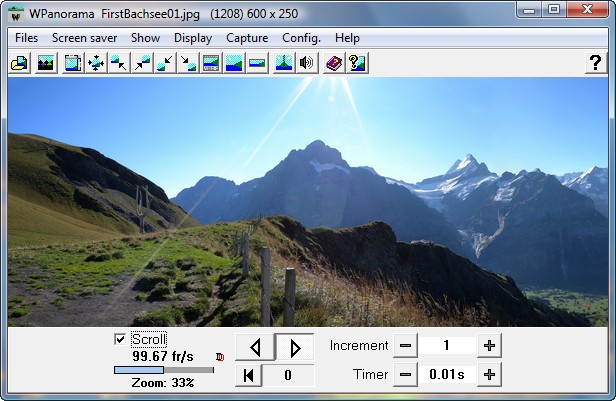Click the large question mark button

coord(594,63)
